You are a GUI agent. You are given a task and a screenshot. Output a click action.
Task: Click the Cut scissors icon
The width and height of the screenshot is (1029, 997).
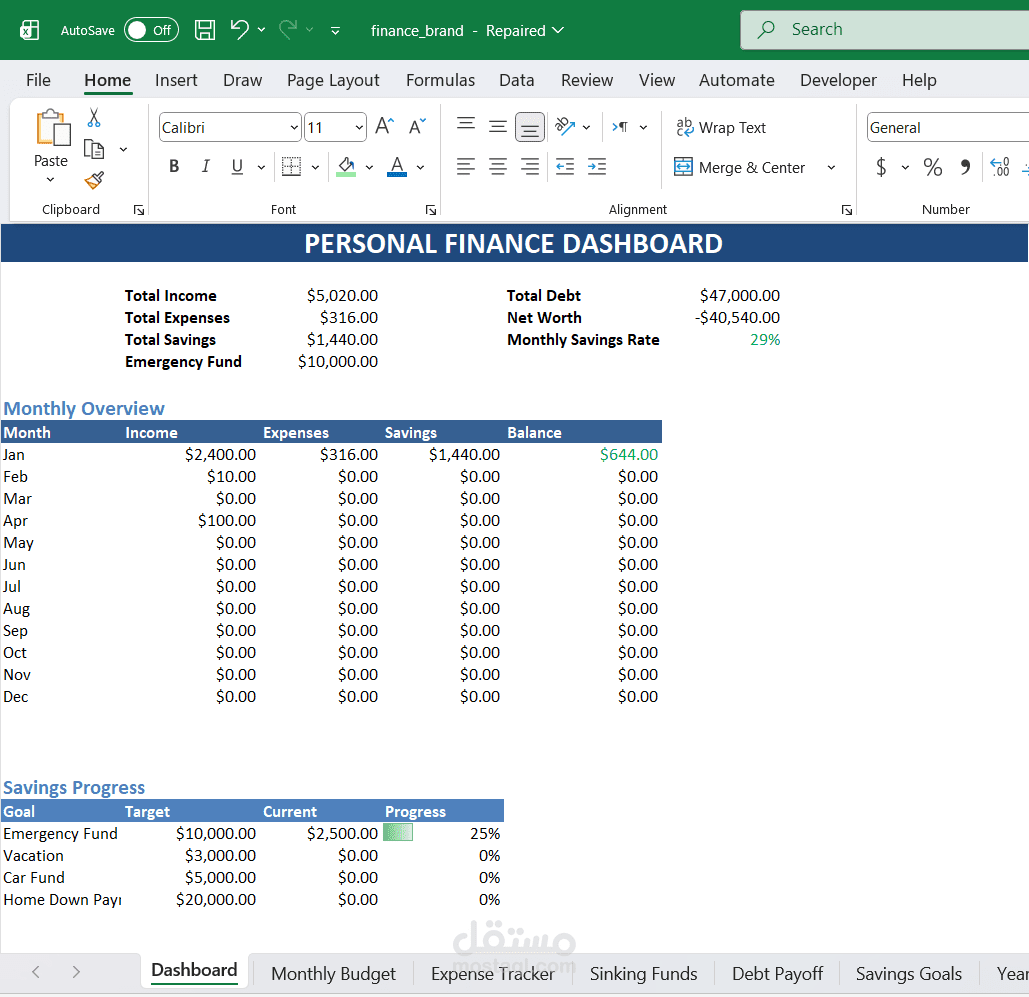(x=94, y=118)
